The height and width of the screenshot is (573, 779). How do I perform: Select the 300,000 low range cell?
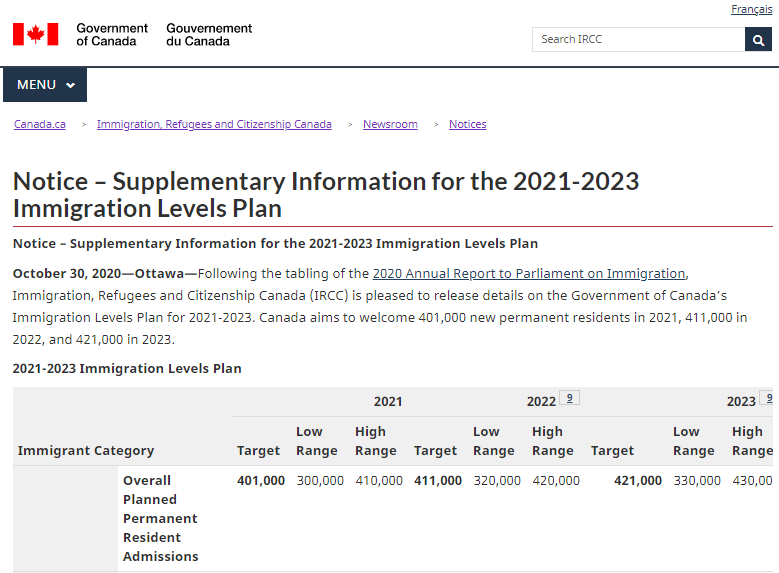click(x=320, y=481)
